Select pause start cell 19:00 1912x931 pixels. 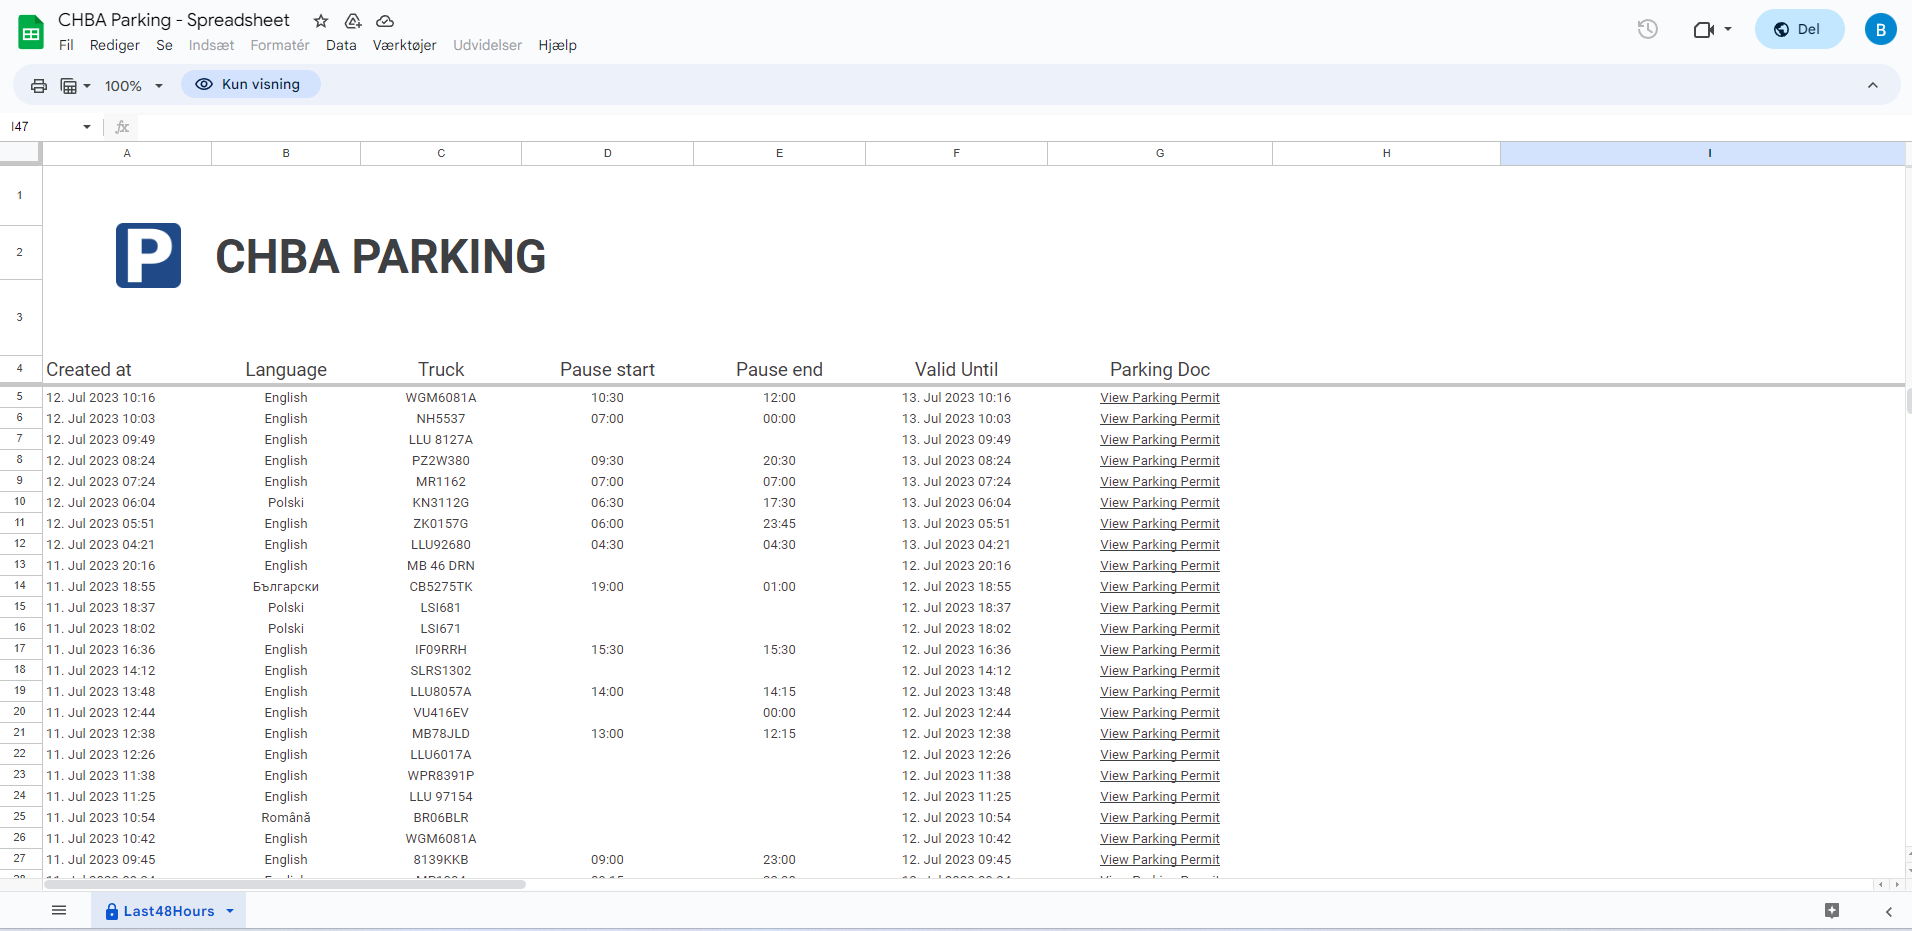[x=607, y=587]
